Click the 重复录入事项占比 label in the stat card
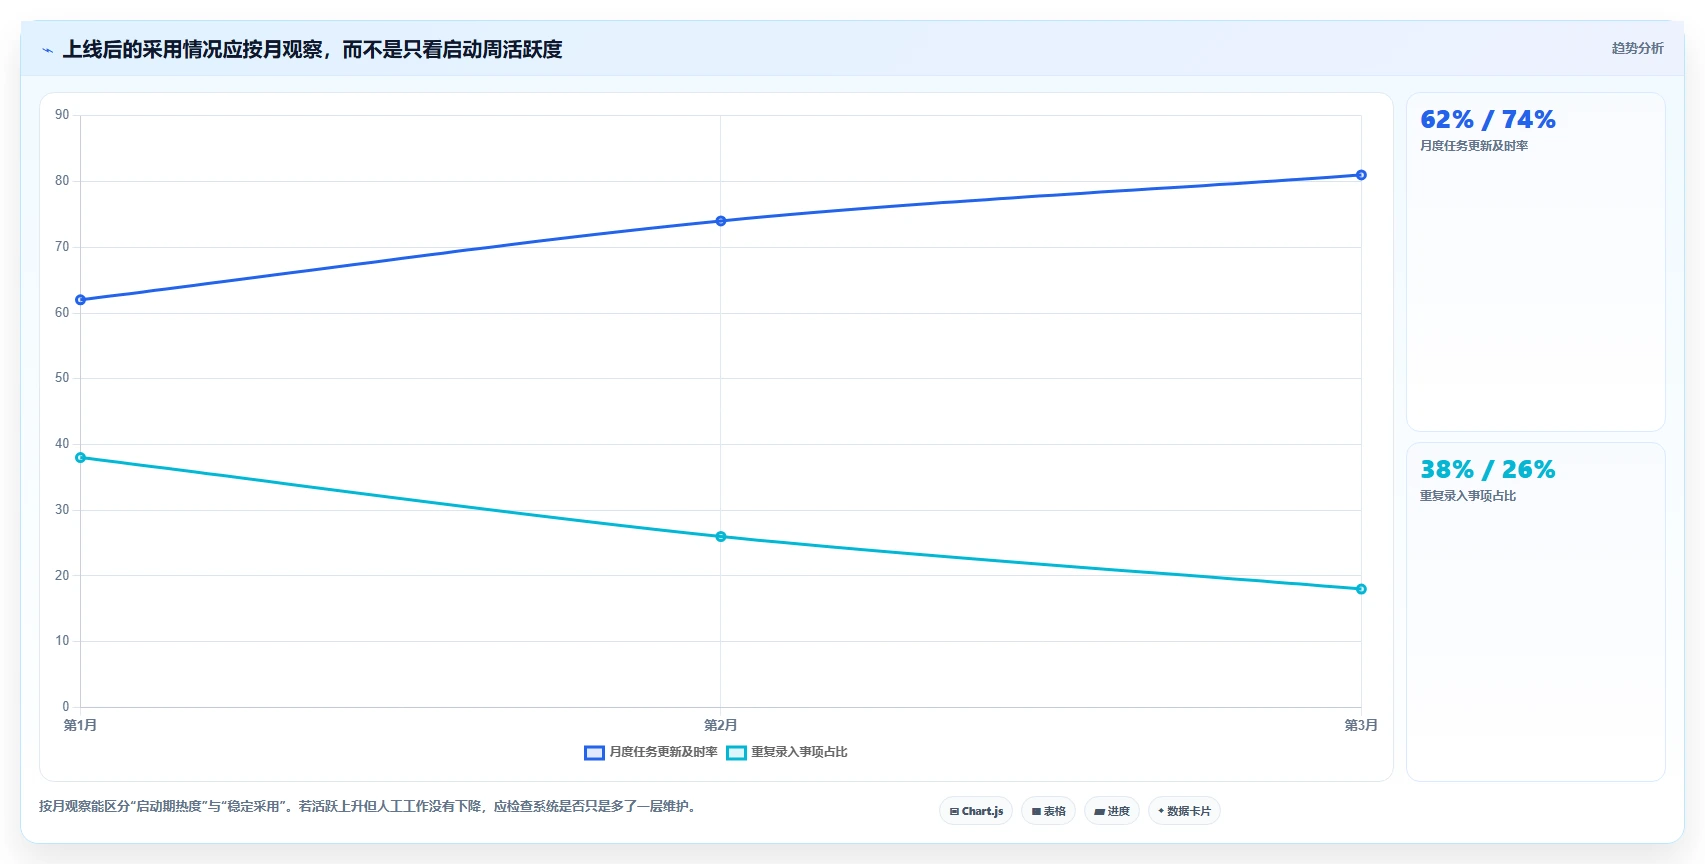Viewport: 1705px width, 864px height. tap(1468, 496)
